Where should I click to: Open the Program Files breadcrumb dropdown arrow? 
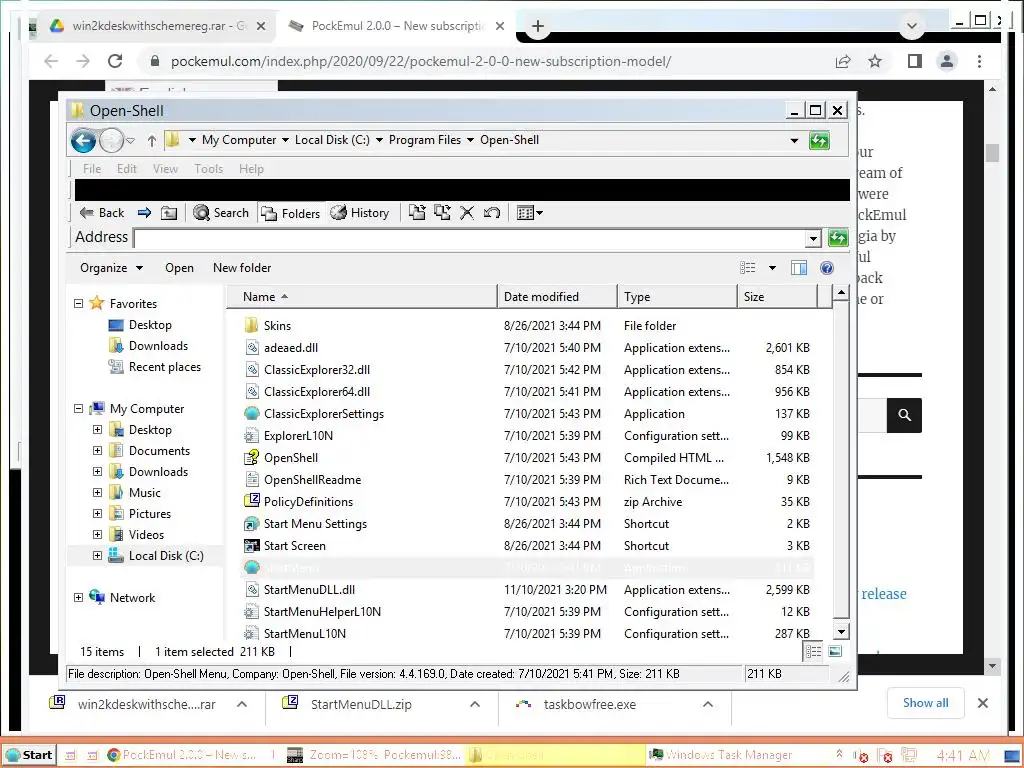click(470, 140)
